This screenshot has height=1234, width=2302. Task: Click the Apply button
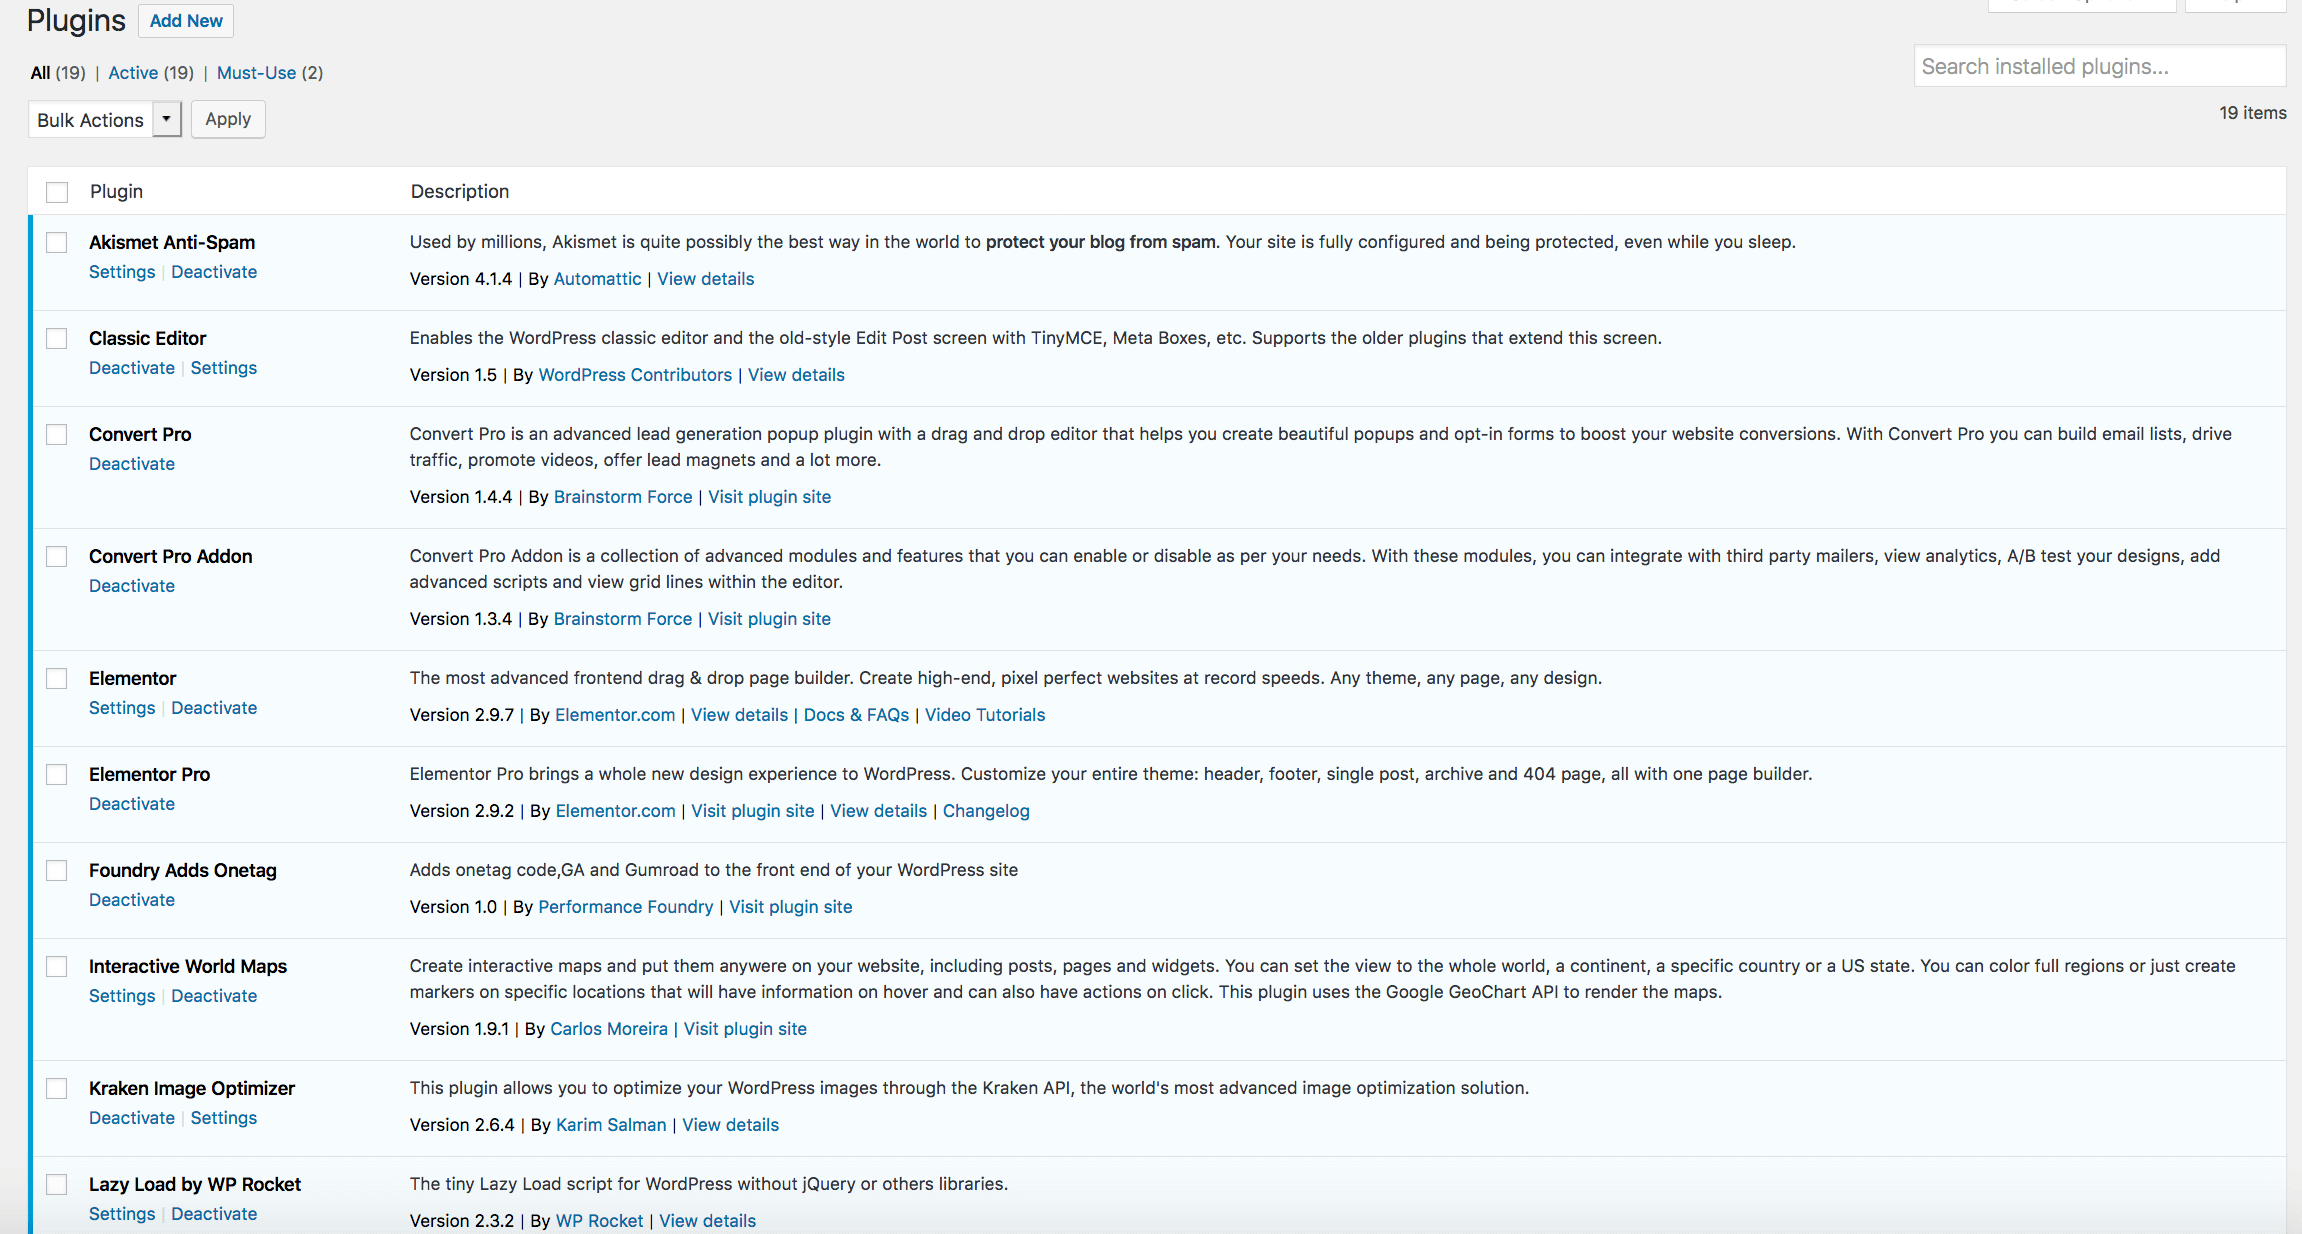tap(228, 119)
